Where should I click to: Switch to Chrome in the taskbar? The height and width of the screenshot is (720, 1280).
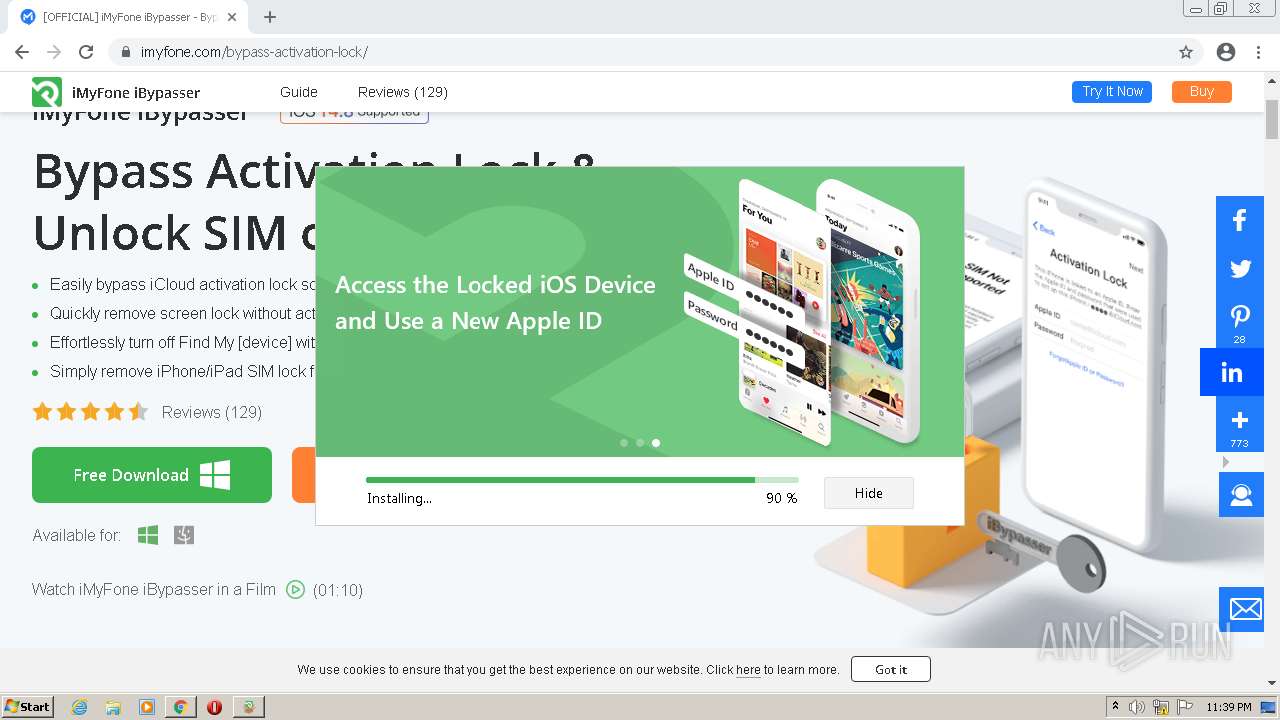181,707
